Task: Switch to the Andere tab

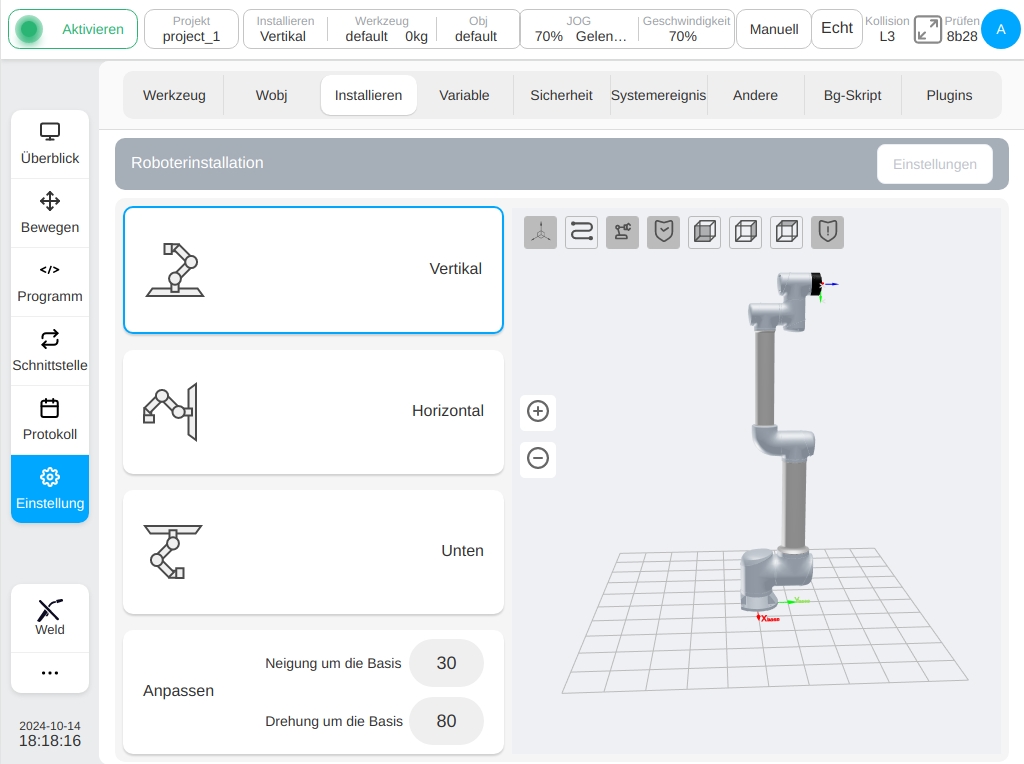Action: 756,95
